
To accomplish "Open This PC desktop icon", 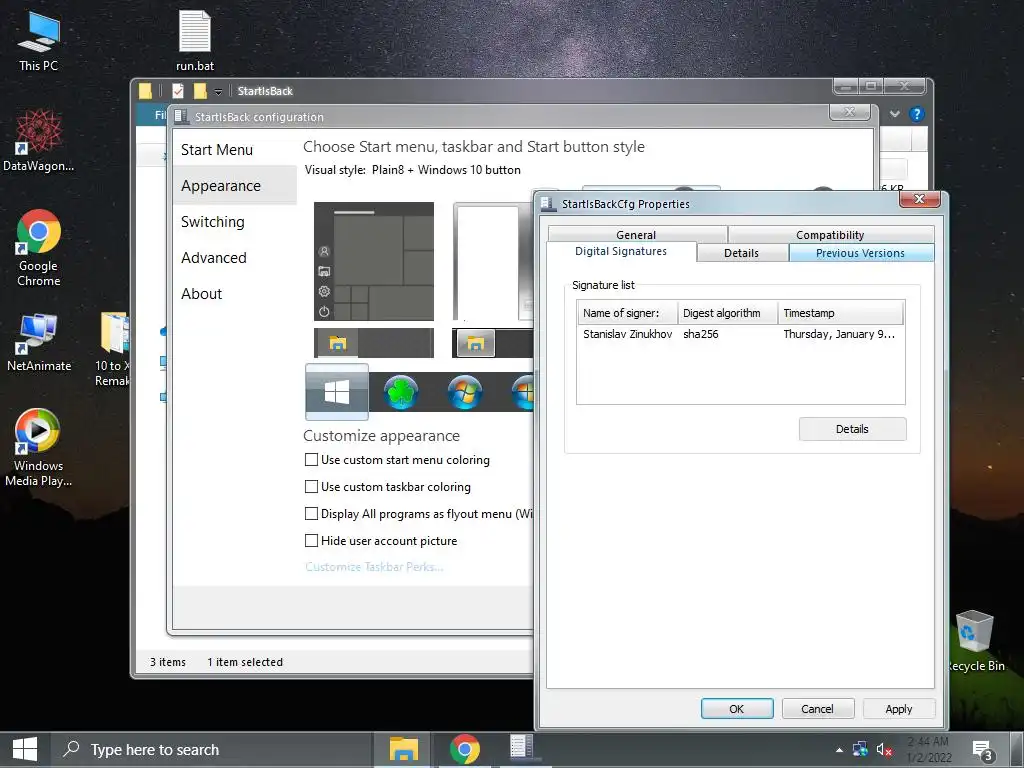I will (39, 42).
